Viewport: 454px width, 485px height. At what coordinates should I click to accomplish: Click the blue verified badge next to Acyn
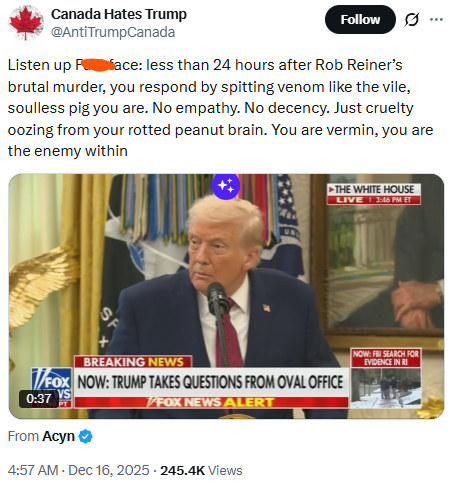point(85,436)
